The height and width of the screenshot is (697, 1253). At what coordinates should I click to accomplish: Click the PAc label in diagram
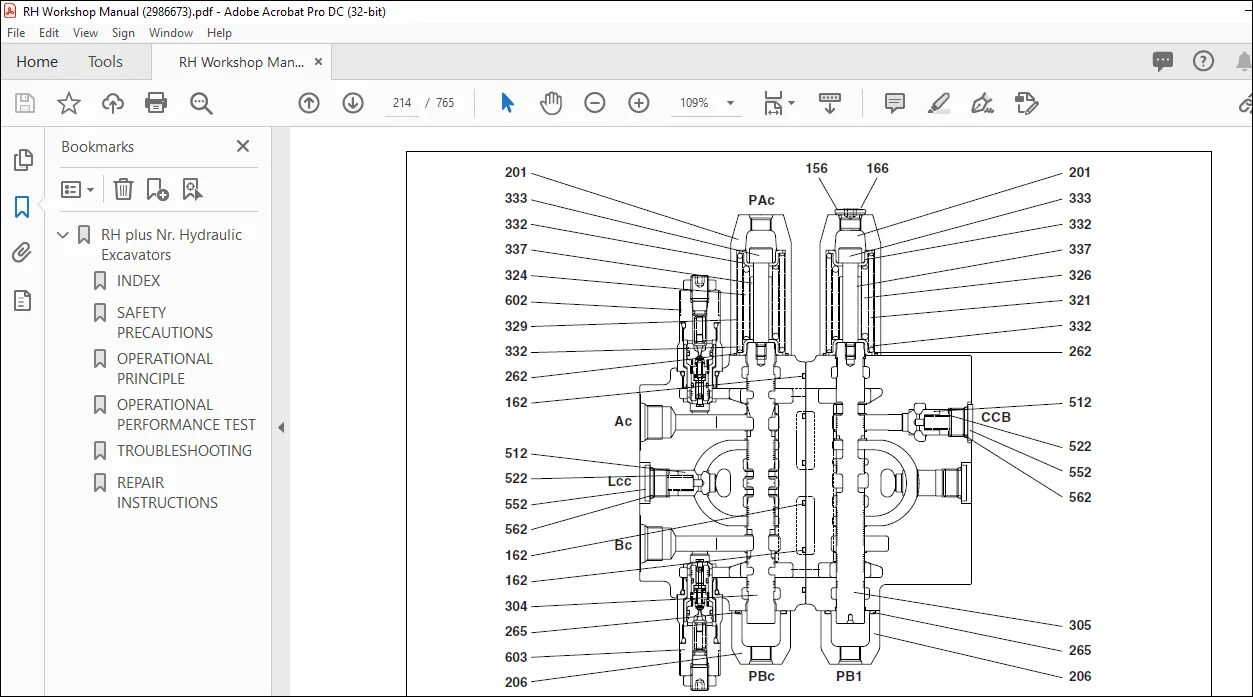click(x=761, y=200)
